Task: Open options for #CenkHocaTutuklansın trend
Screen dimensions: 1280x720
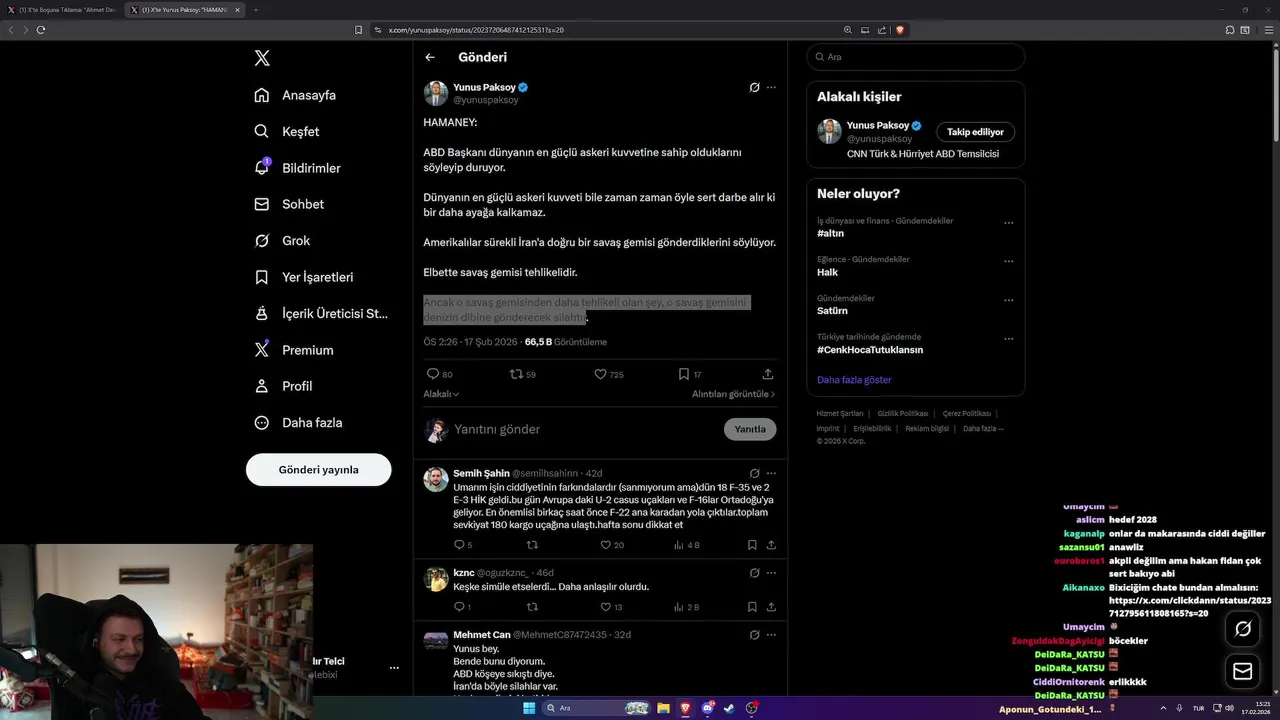Action: (1008, 339)
